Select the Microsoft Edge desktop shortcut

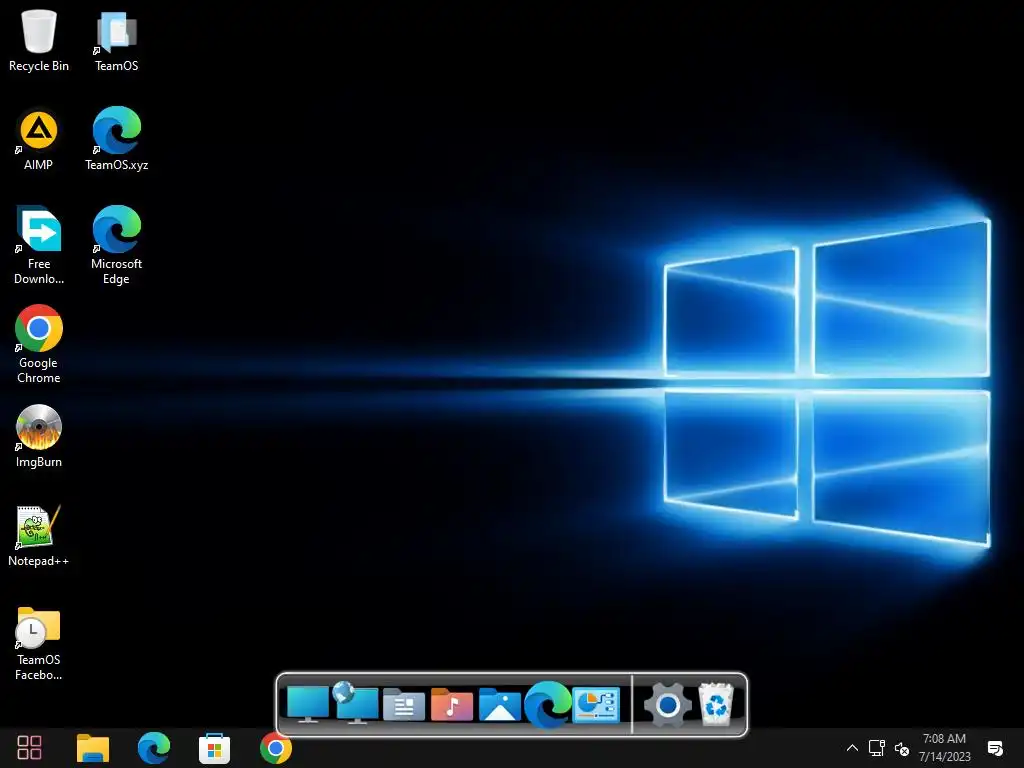coord(116,246)
